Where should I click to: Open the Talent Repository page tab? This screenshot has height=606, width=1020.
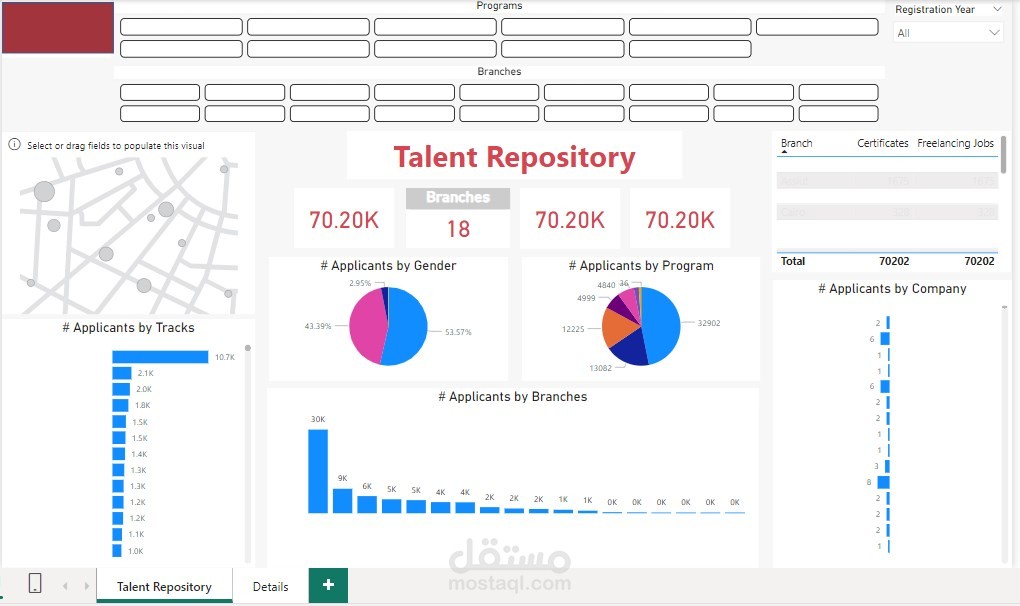click(x=164, y=586)
